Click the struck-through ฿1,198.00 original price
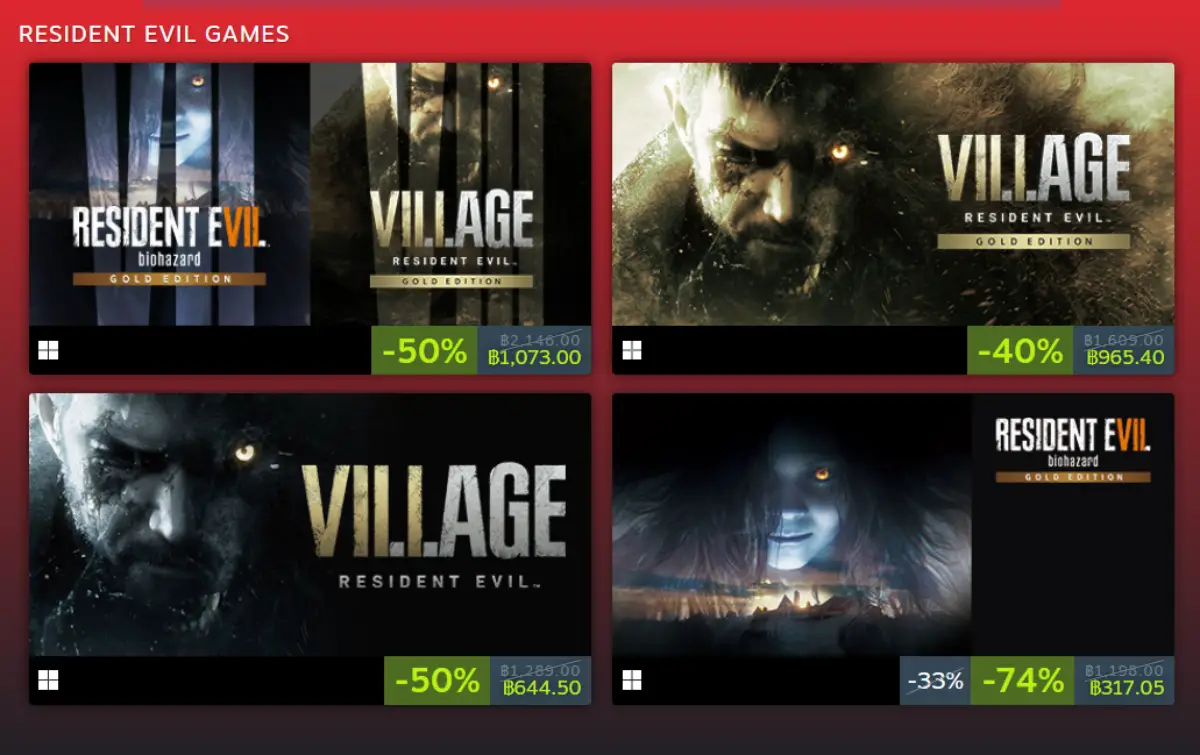This screenshot has width=1200, height=755. 1126,670
